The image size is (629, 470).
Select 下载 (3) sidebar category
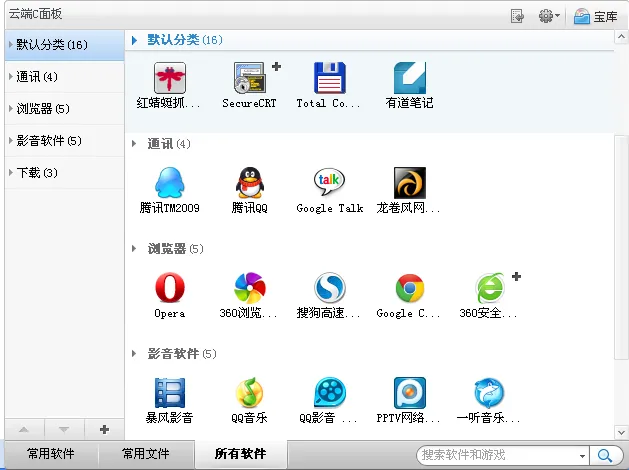pos(65,173)
